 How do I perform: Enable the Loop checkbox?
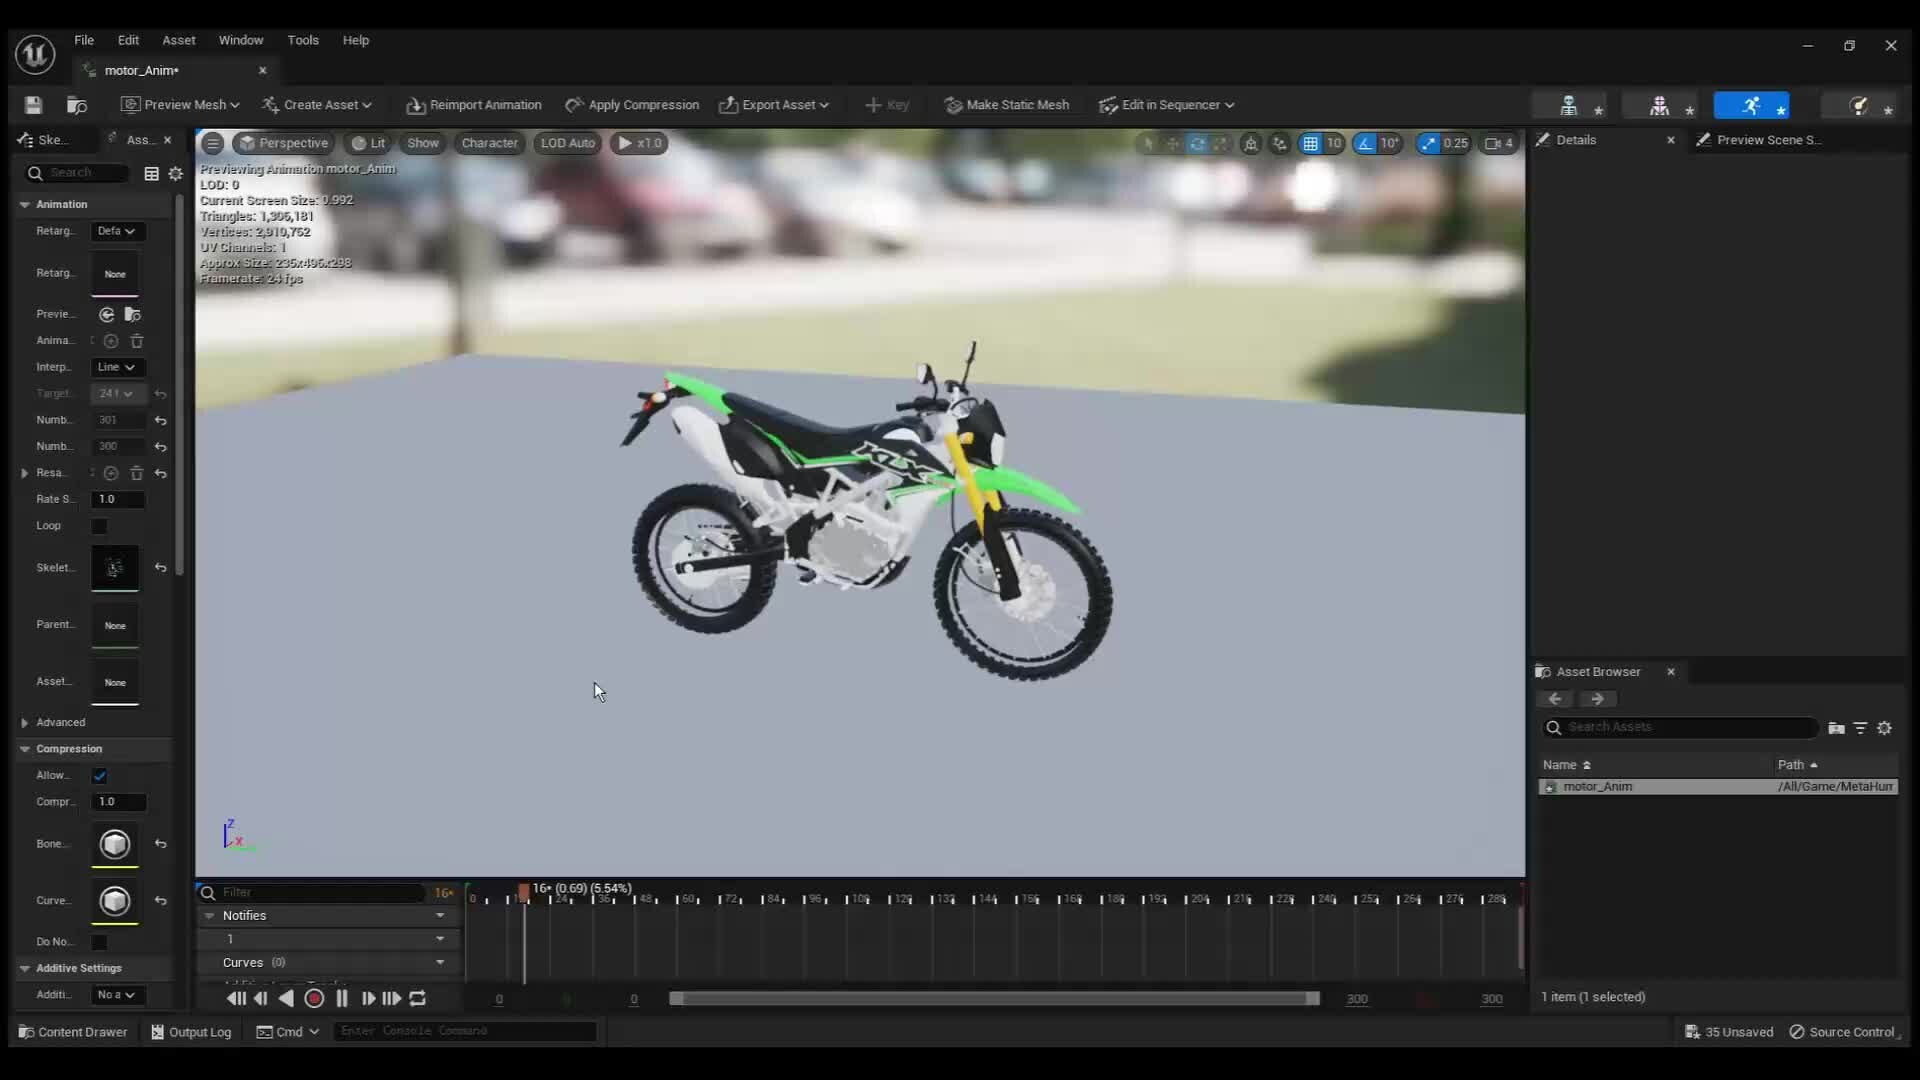[x=99, y=527]
